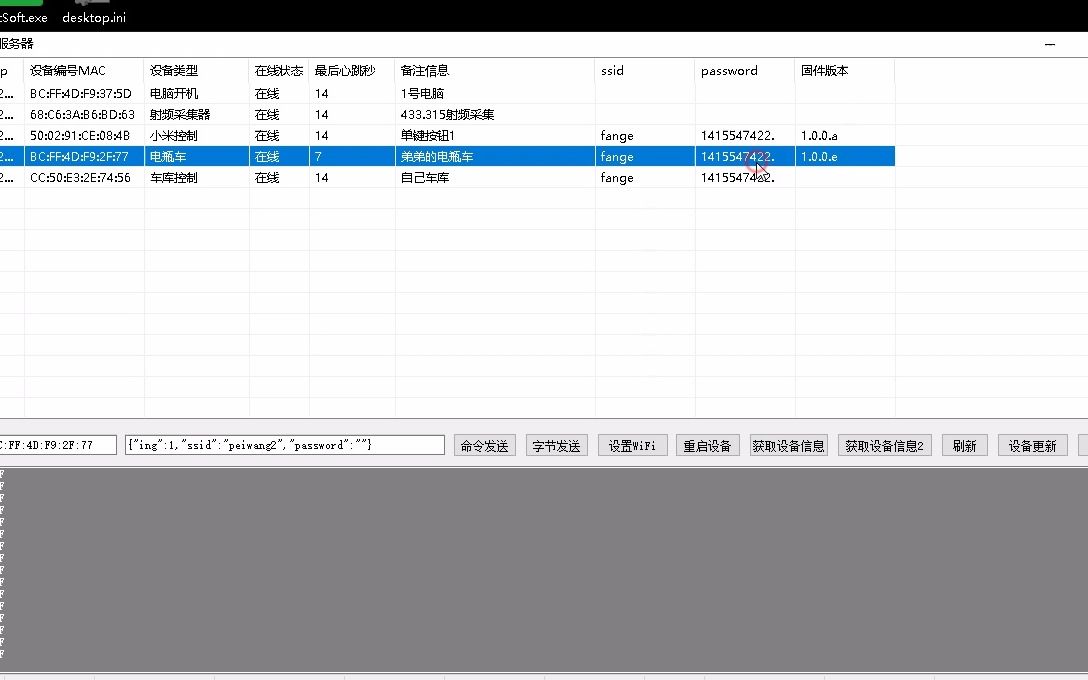Click the 字节发送 (byte send) button
Image resolution: width=1088 pixels, height=680 pixels.
coord(556,445)
